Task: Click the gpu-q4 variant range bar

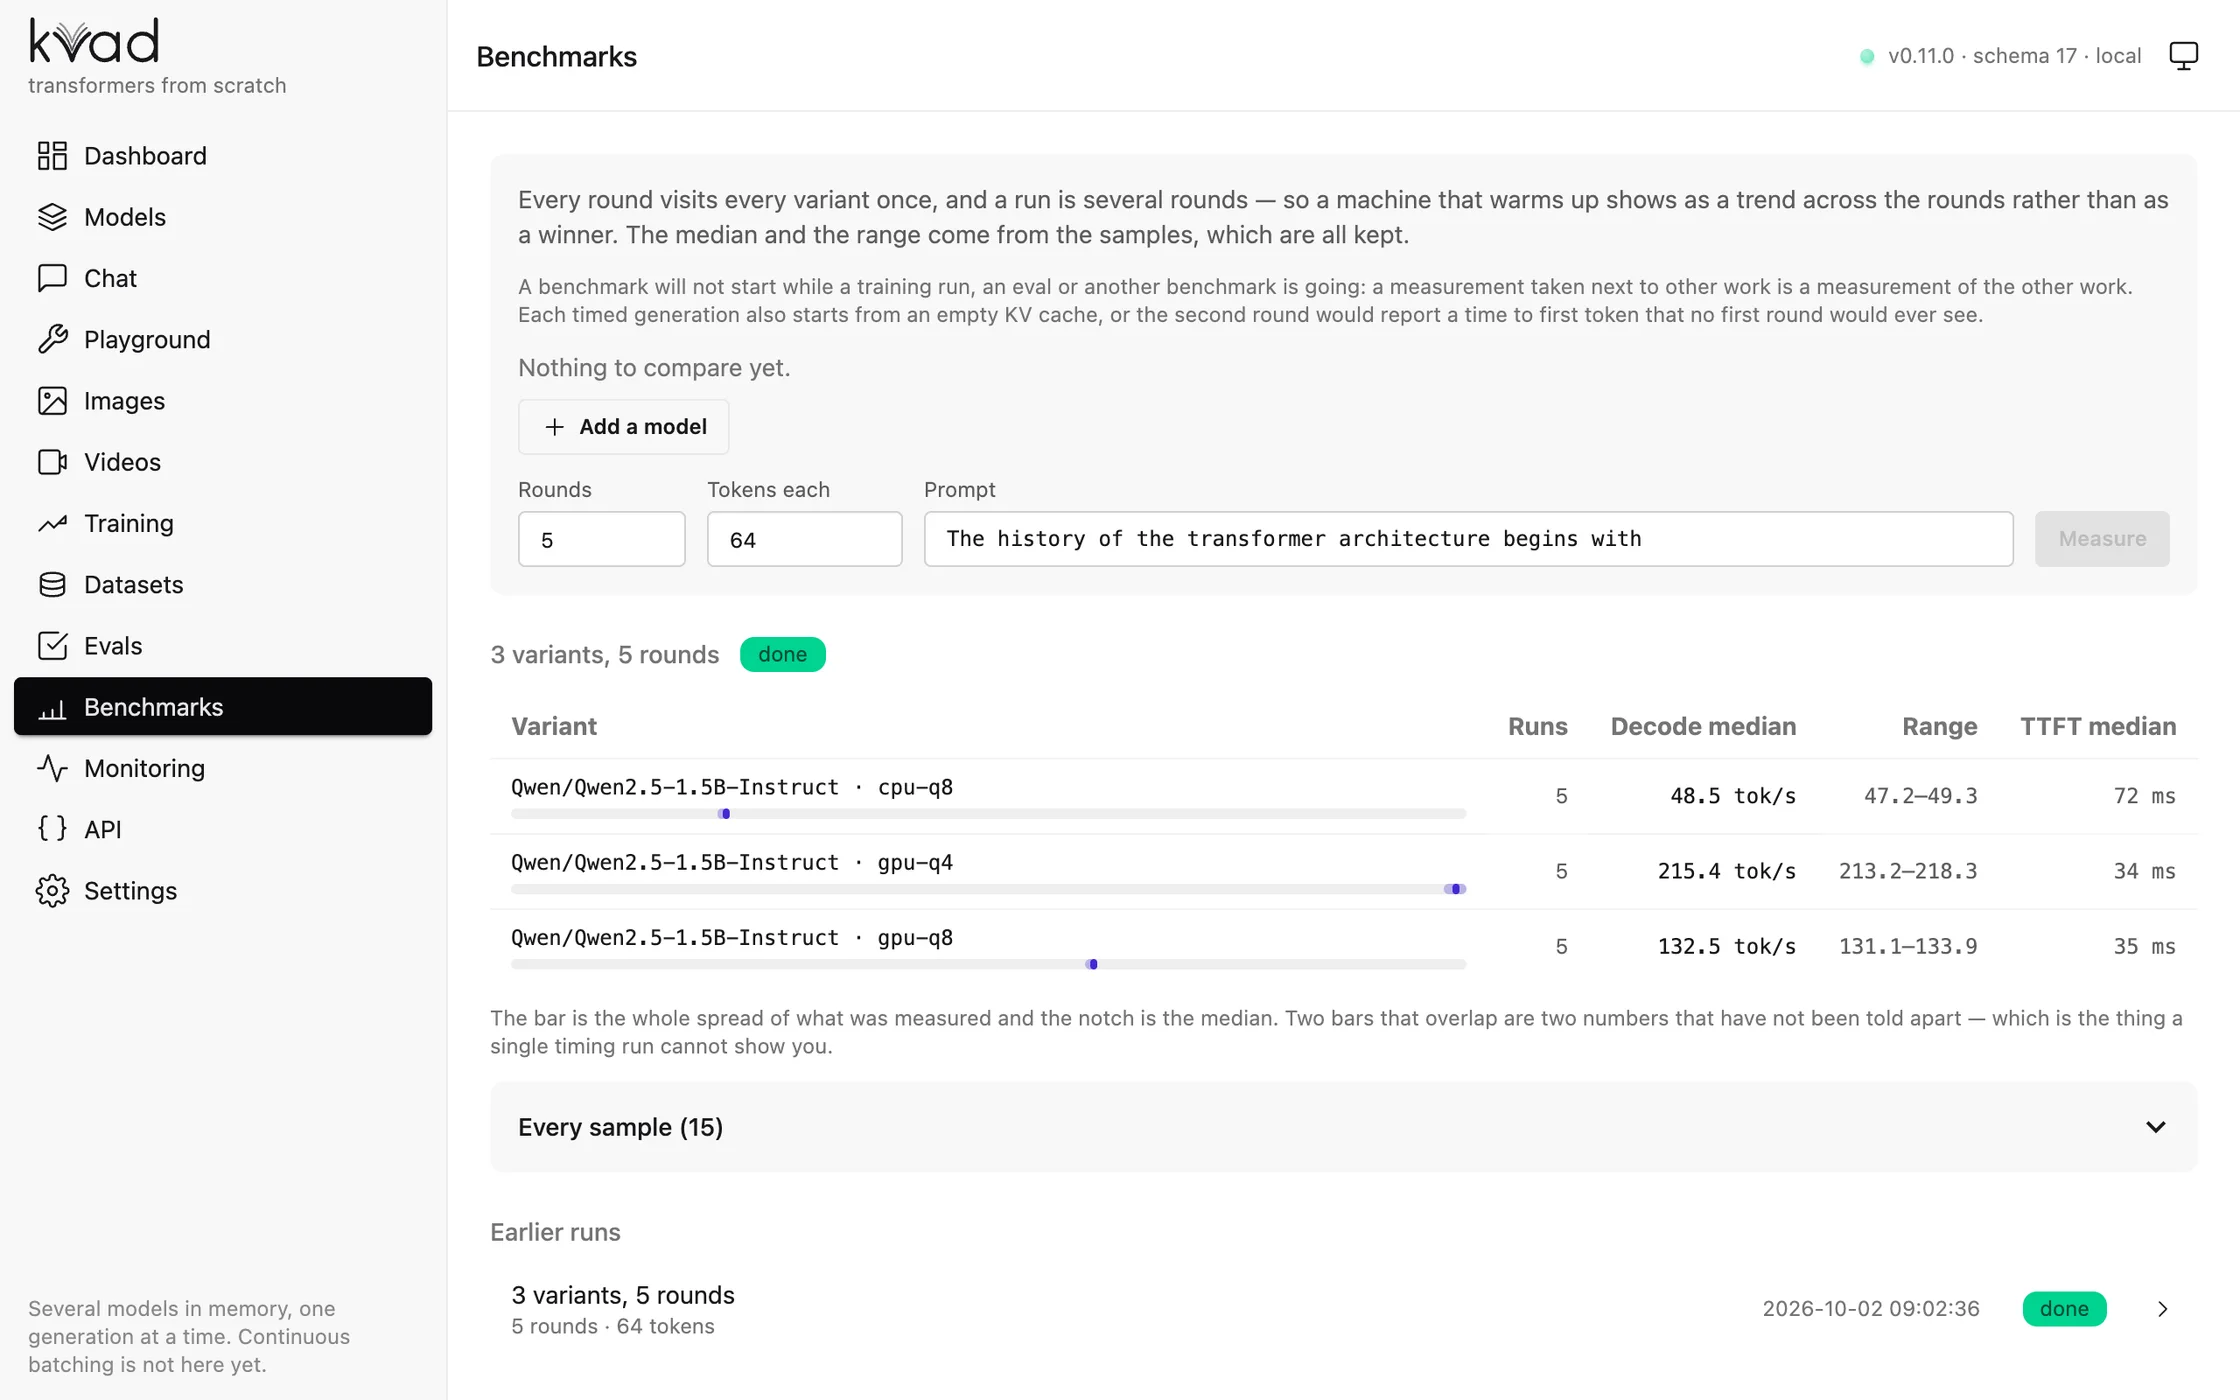Action: [988, 889]
